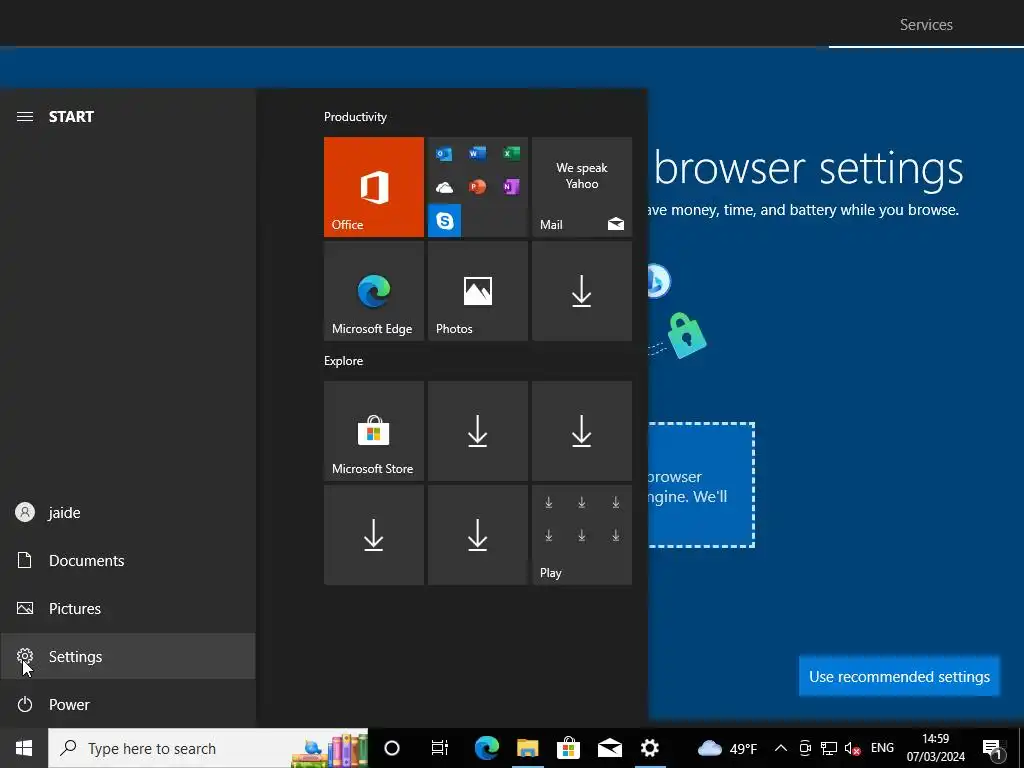Select the Productivity group heading
1024x768 pixels.
point(355,117)
